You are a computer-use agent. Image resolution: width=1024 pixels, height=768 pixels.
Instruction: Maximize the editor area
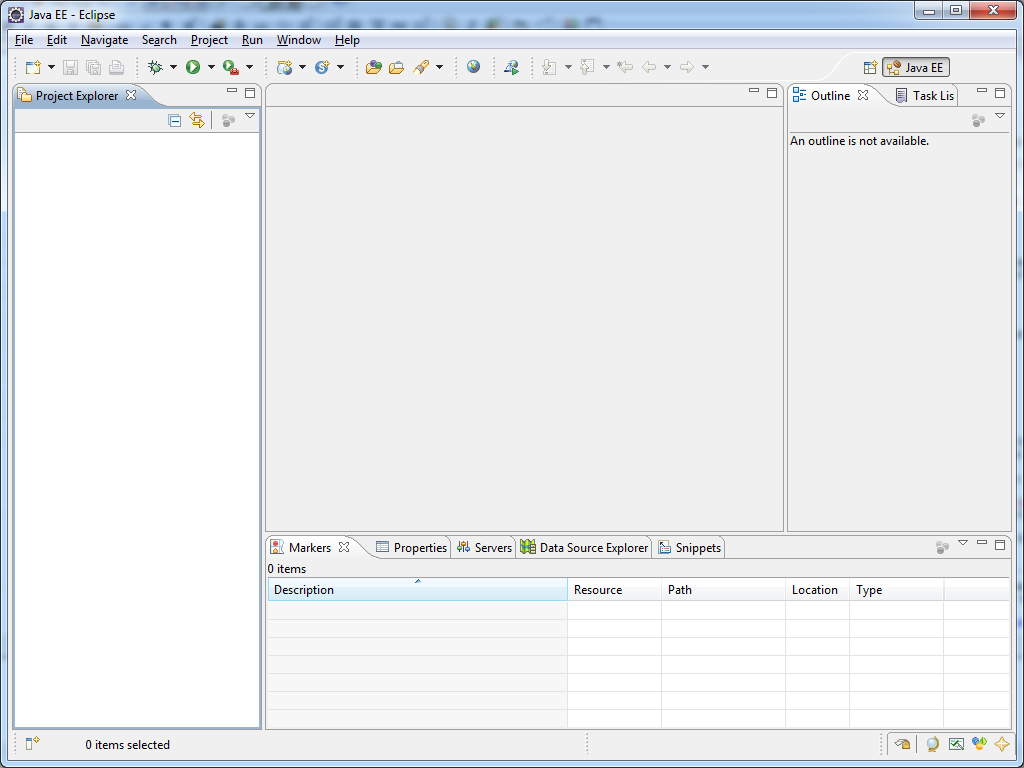click(772, 93)
